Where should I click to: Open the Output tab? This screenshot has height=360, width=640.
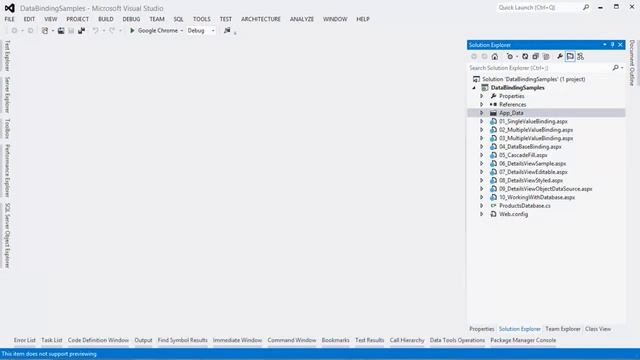click(x=143, y=340)
